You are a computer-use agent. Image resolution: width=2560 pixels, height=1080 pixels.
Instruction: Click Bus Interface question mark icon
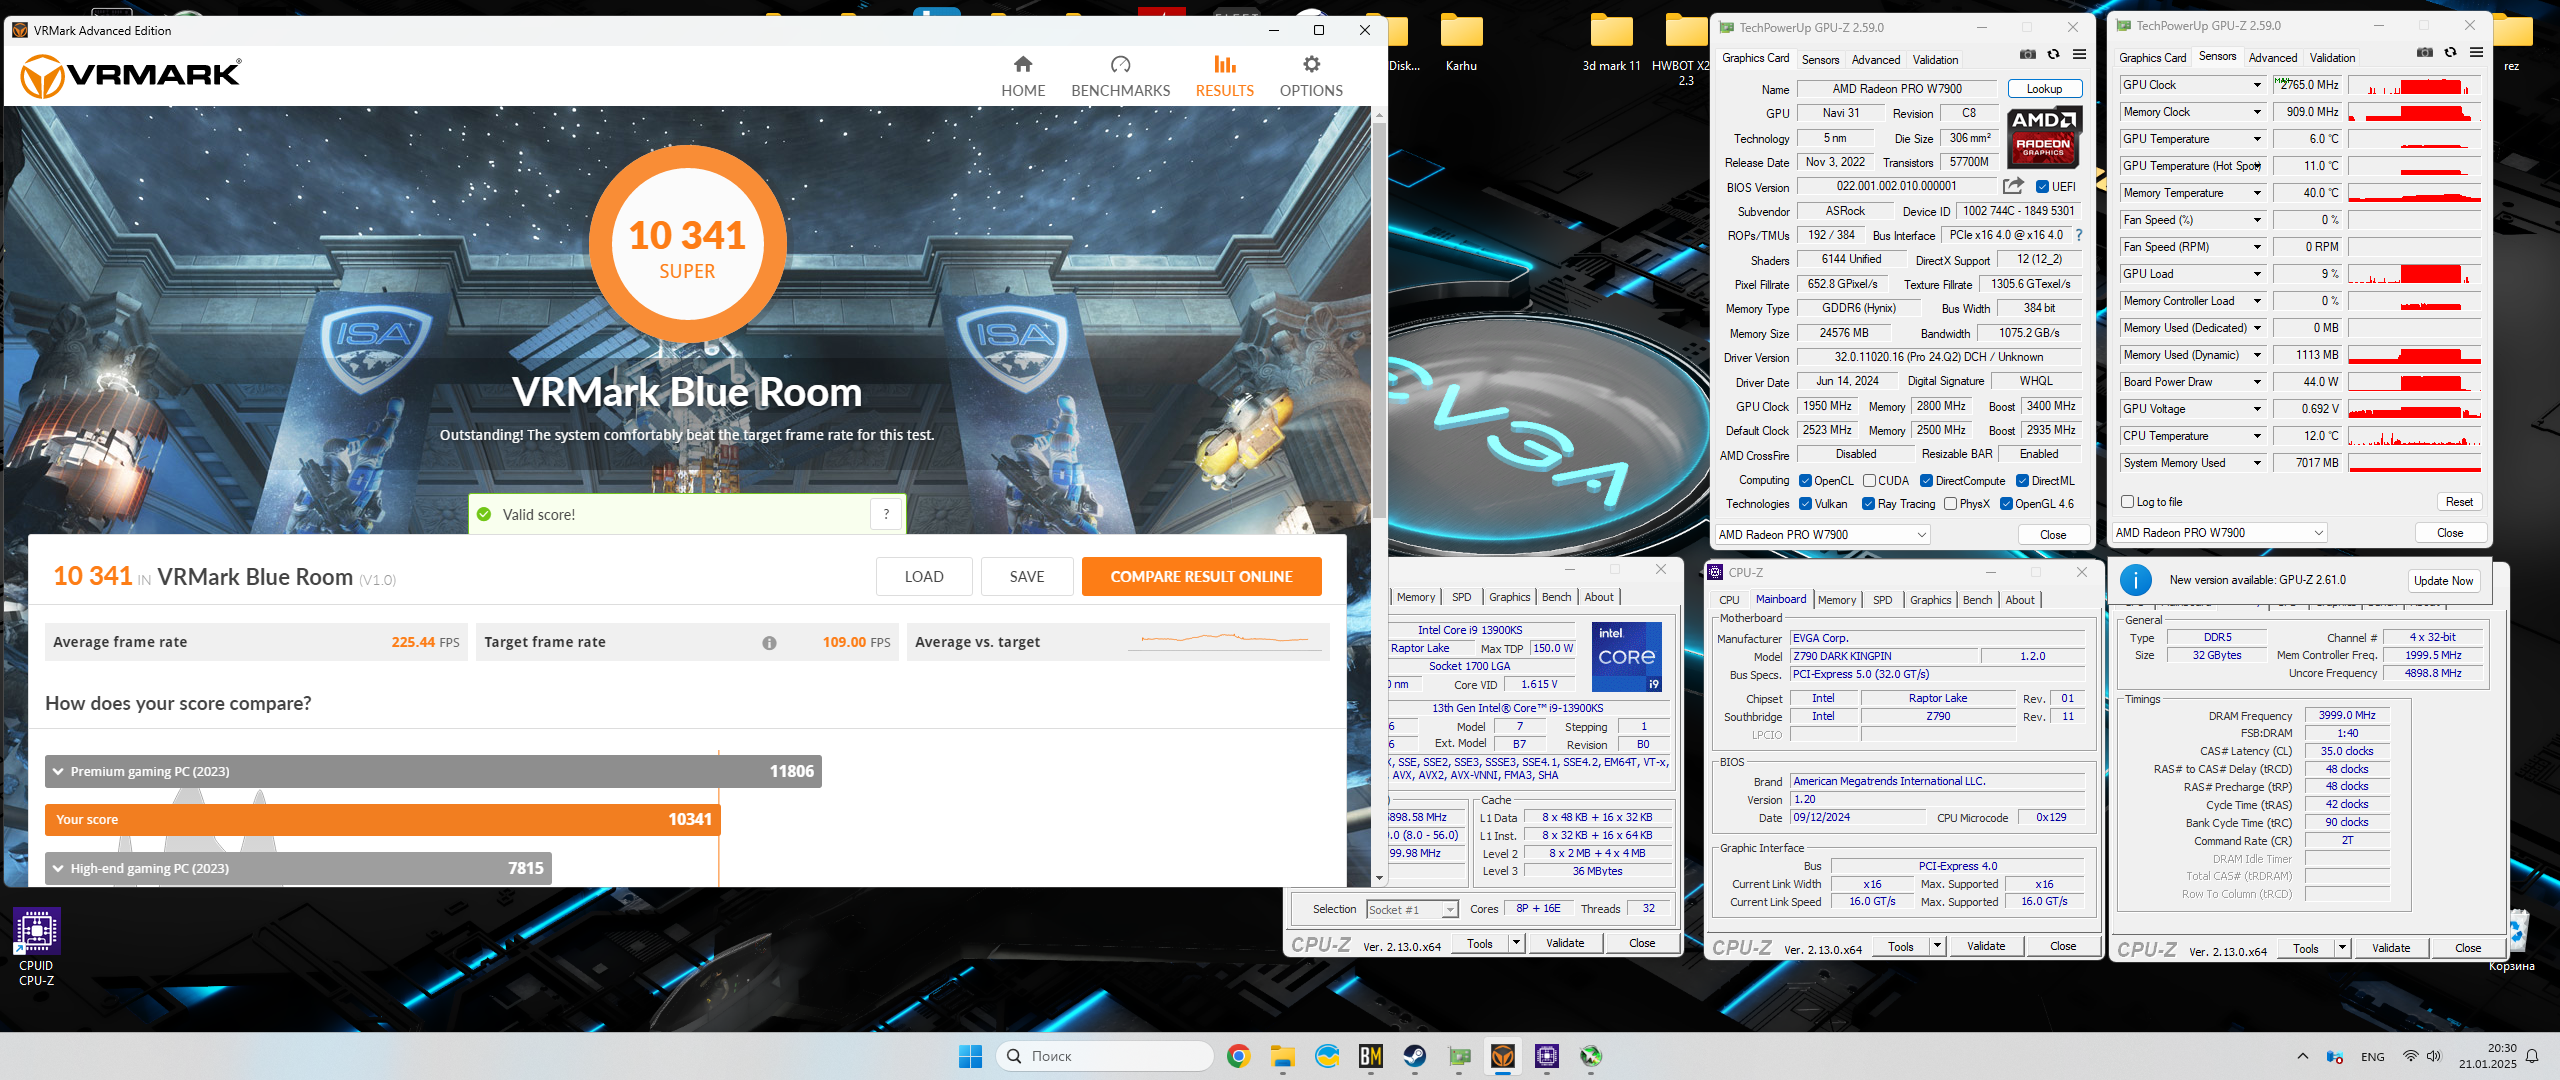(x=2079, y=235)
